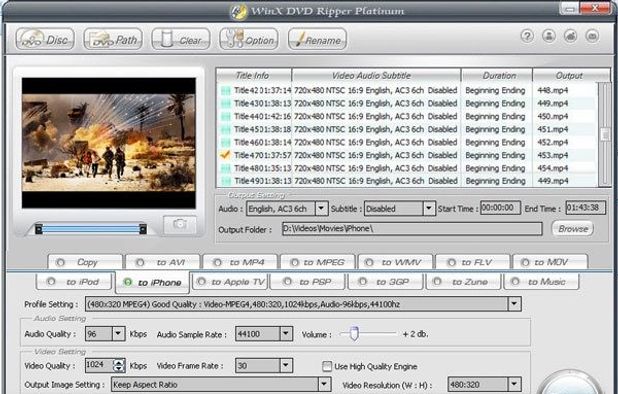
Task: Check the Title46 row checkbox icon
Action: pyautogui.click(x=226, y=143)
